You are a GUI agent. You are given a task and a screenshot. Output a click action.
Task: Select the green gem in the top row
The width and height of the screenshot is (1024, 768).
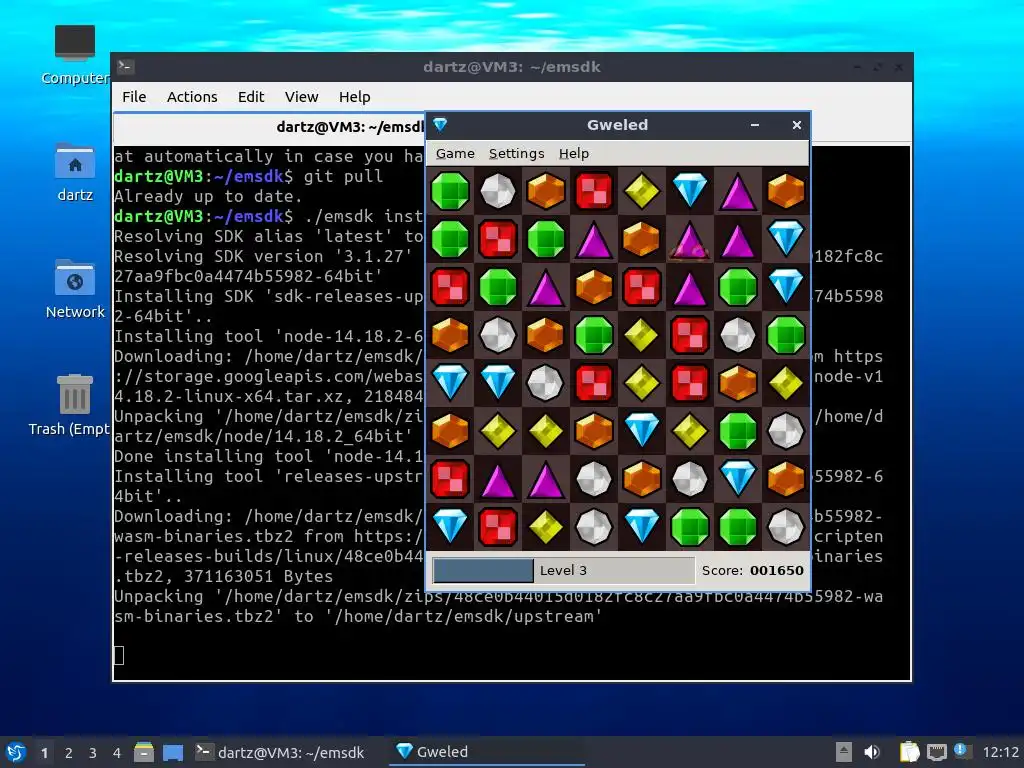coord(450,191)
